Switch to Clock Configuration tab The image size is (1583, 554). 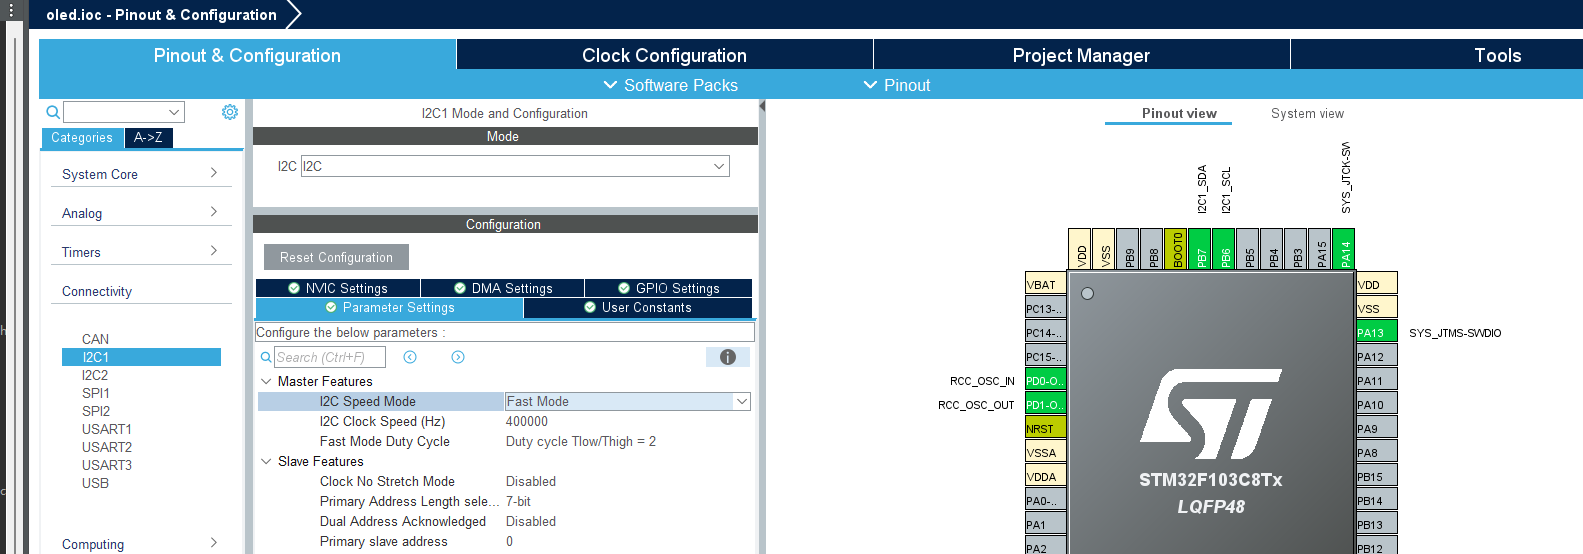664,55
